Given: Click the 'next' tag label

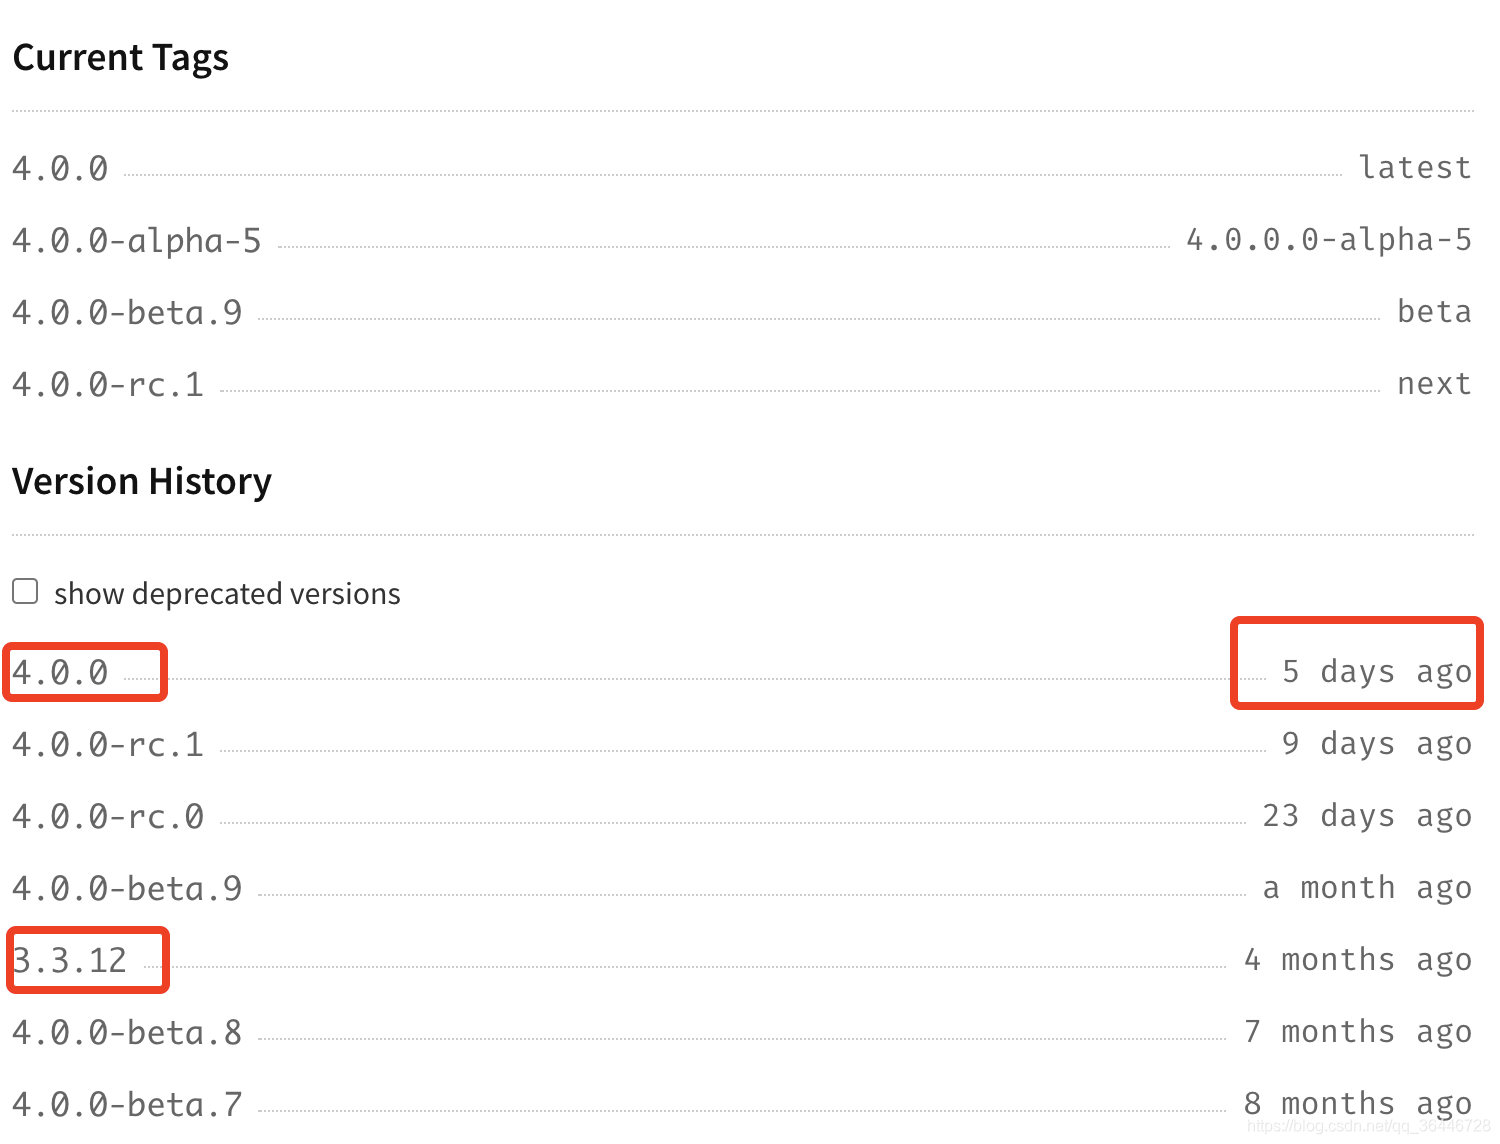Looking at the screenshot, I should (x=1434, y=383).
